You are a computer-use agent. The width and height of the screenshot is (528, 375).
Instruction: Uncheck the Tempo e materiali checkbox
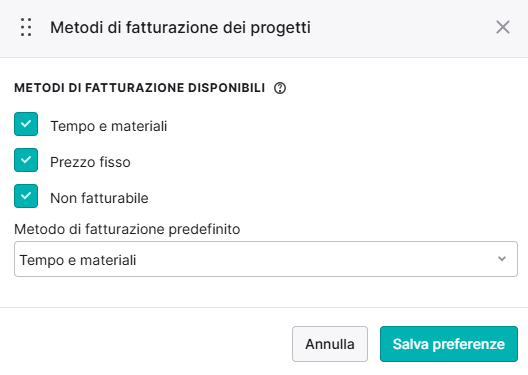(x=26, y=124)
